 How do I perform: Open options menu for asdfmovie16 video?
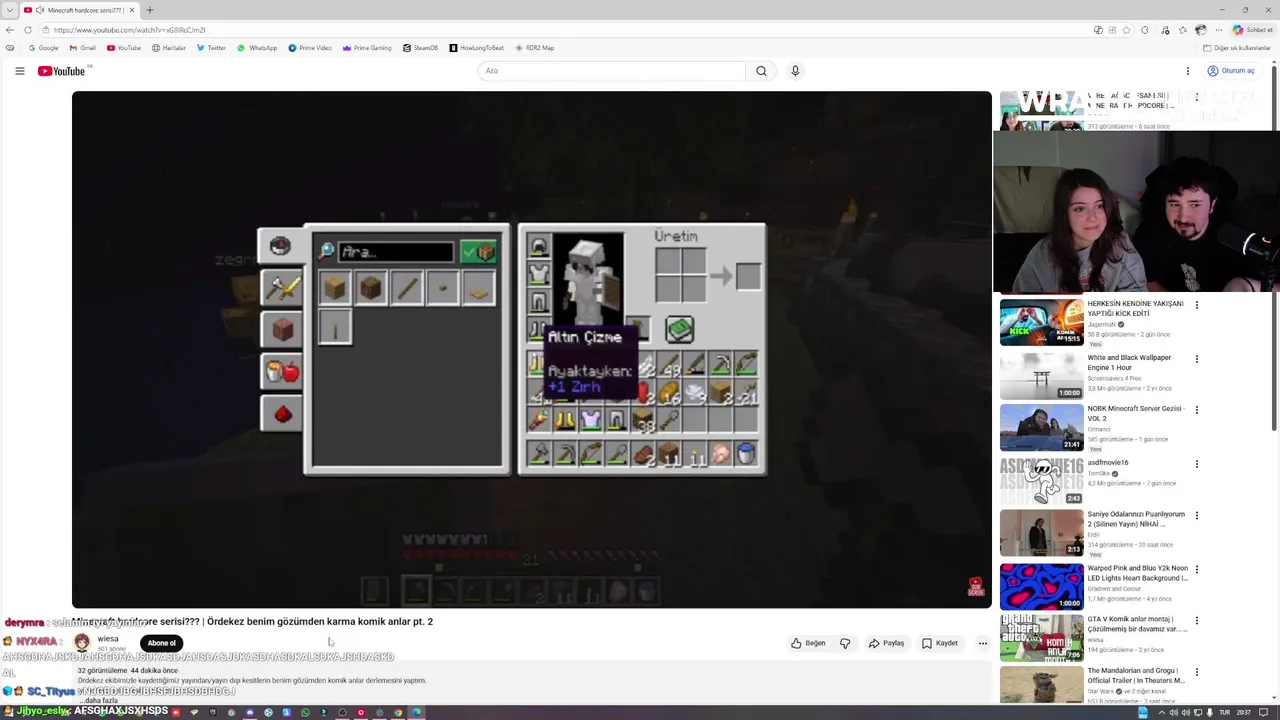(1196, 464)
